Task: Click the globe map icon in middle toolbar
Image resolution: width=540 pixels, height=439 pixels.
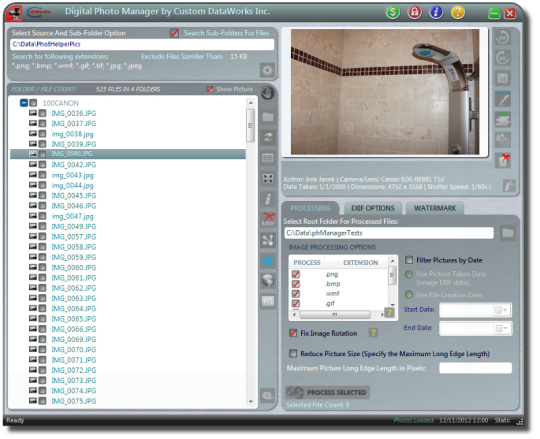Action: 268,281
